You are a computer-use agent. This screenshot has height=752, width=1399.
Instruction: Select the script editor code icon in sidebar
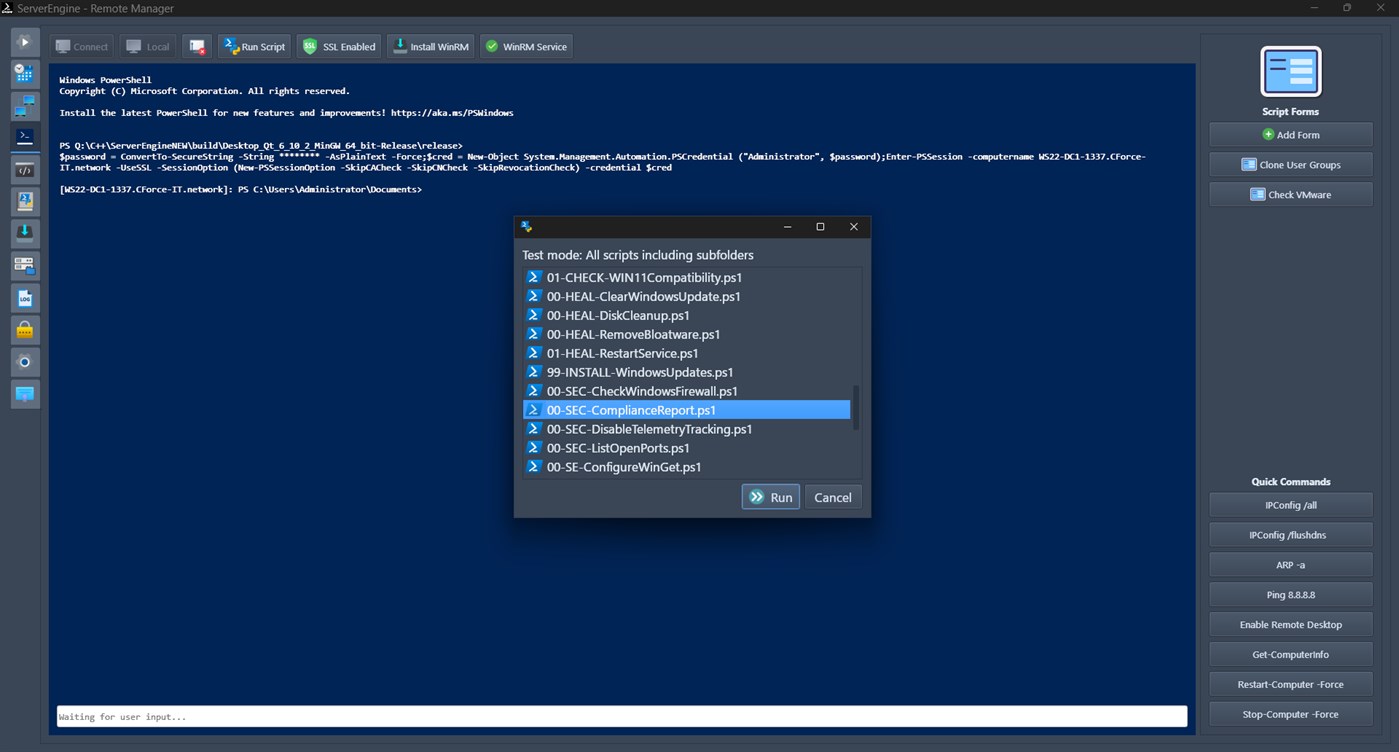point(24,169)
